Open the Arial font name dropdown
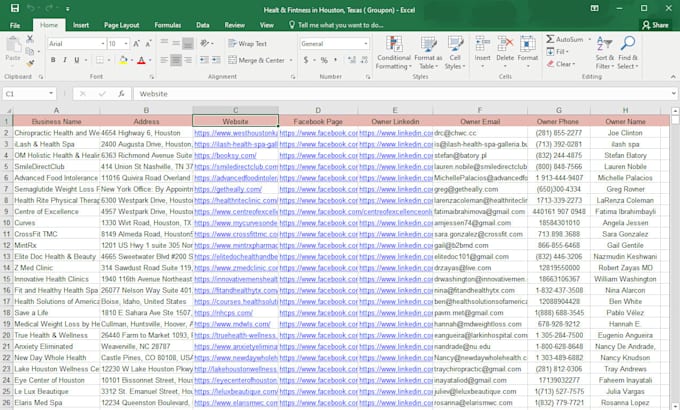The width and height of the screenshot is (680, 410). pyautogui.click(x=103, y=43)
